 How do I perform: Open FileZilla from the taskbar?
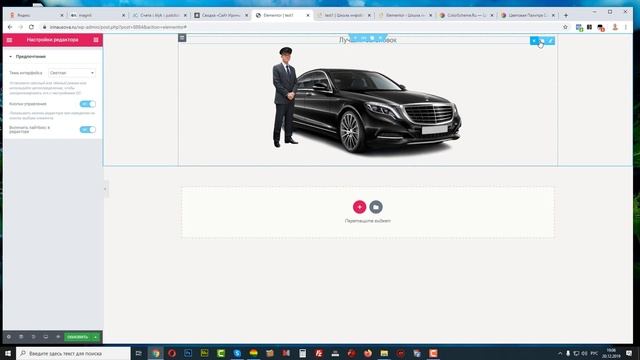coord(319,353)
